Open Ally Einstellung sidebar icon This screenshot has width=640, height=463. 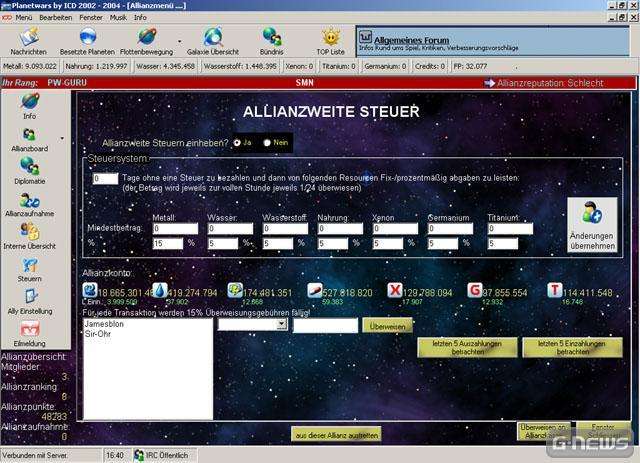tap(30, 297)
